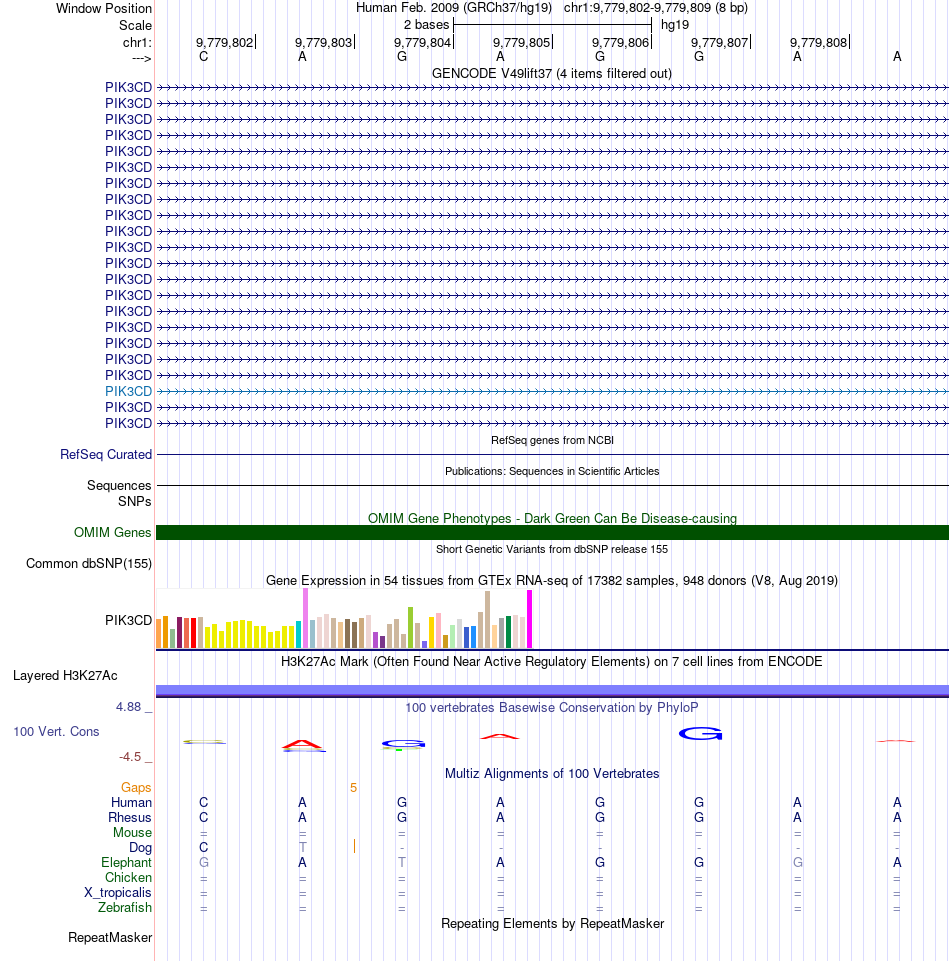This screenshot has width=950, height=961.
Task: Click the X_tropicalis alignment row label
Action: [118, 893]
